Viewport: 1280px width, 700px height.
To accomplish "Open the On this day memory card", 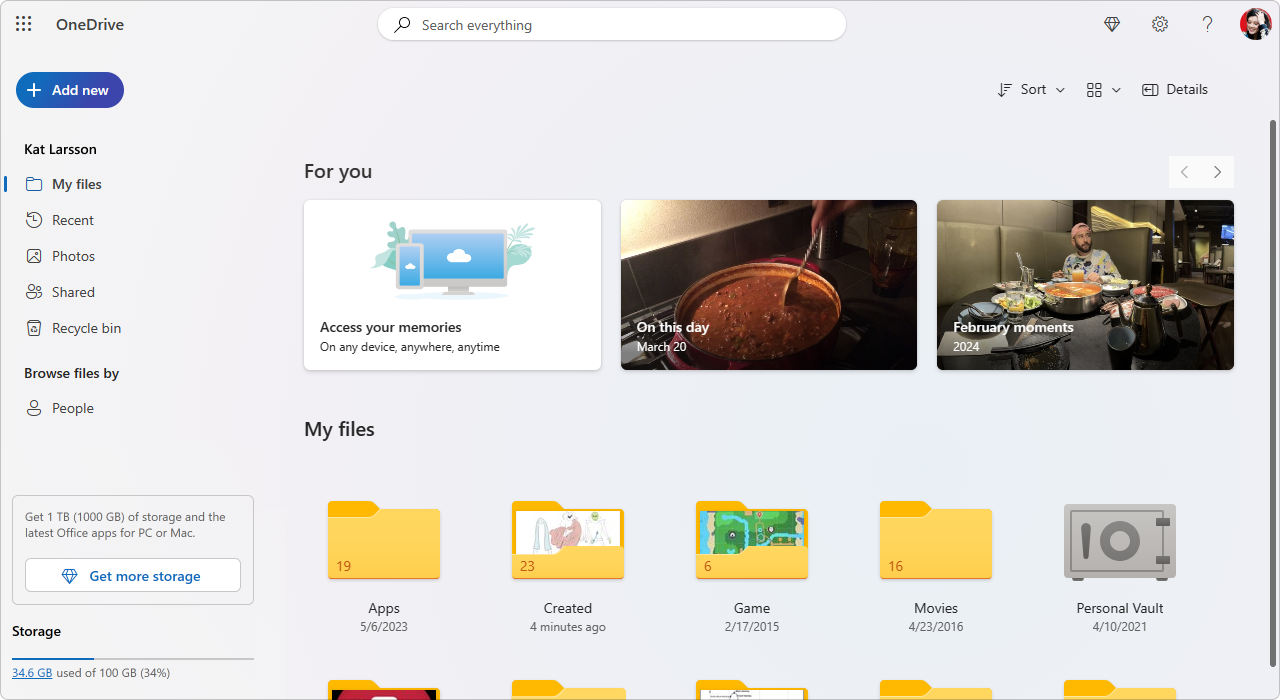I will click(768, 284).
